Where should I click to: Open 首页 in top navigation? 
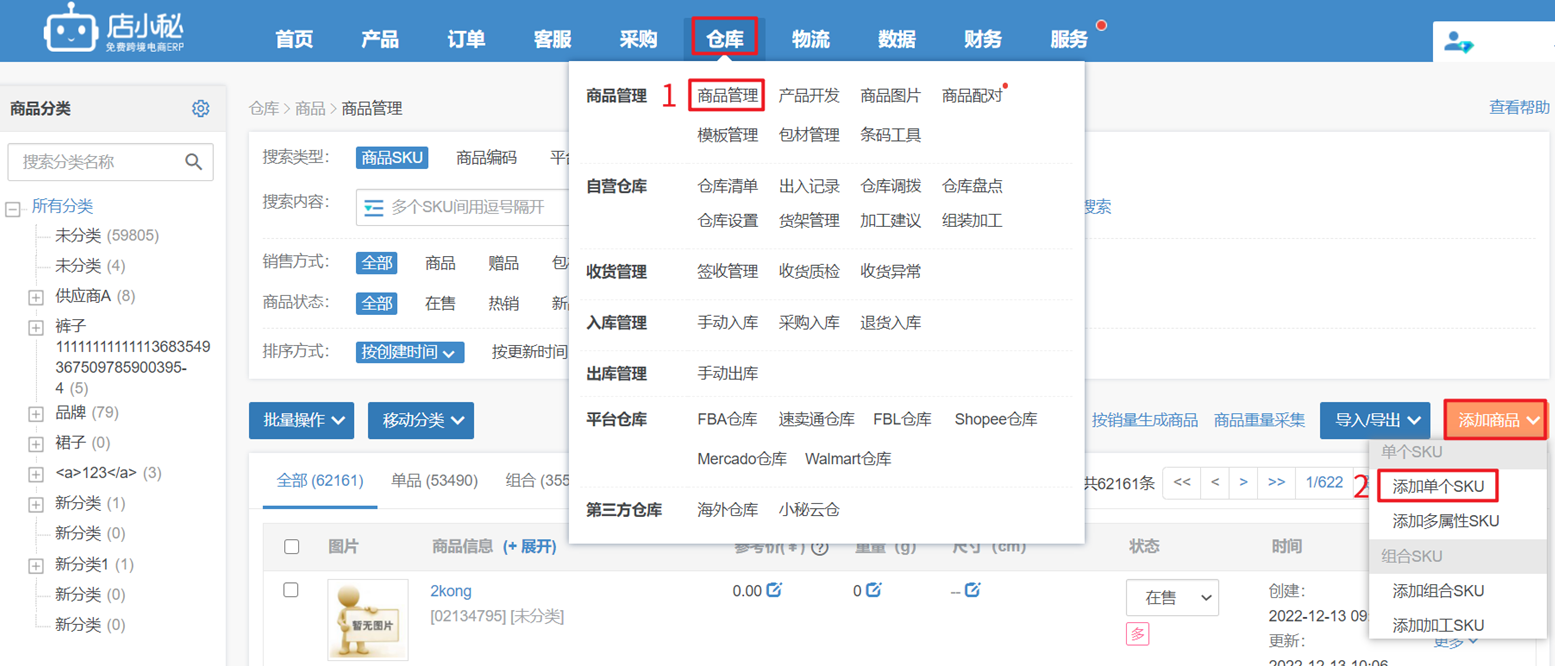[x=294, y=39]
